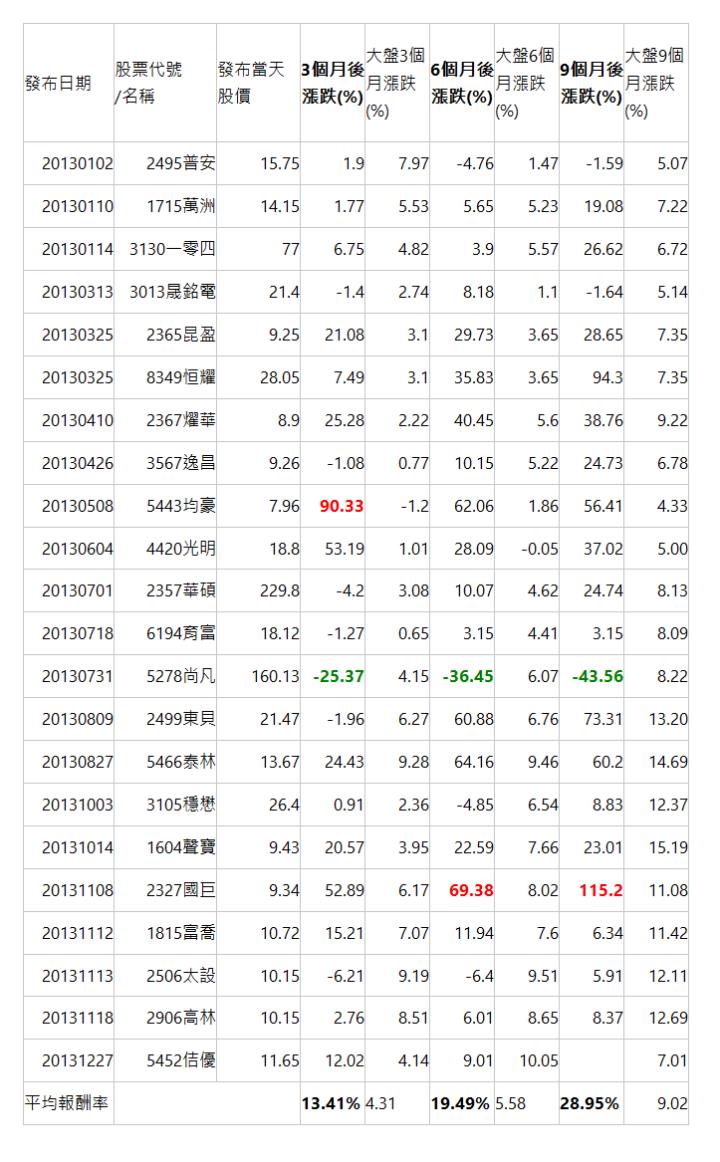
Task: Click the date cell 20130102
Action: 78,164
